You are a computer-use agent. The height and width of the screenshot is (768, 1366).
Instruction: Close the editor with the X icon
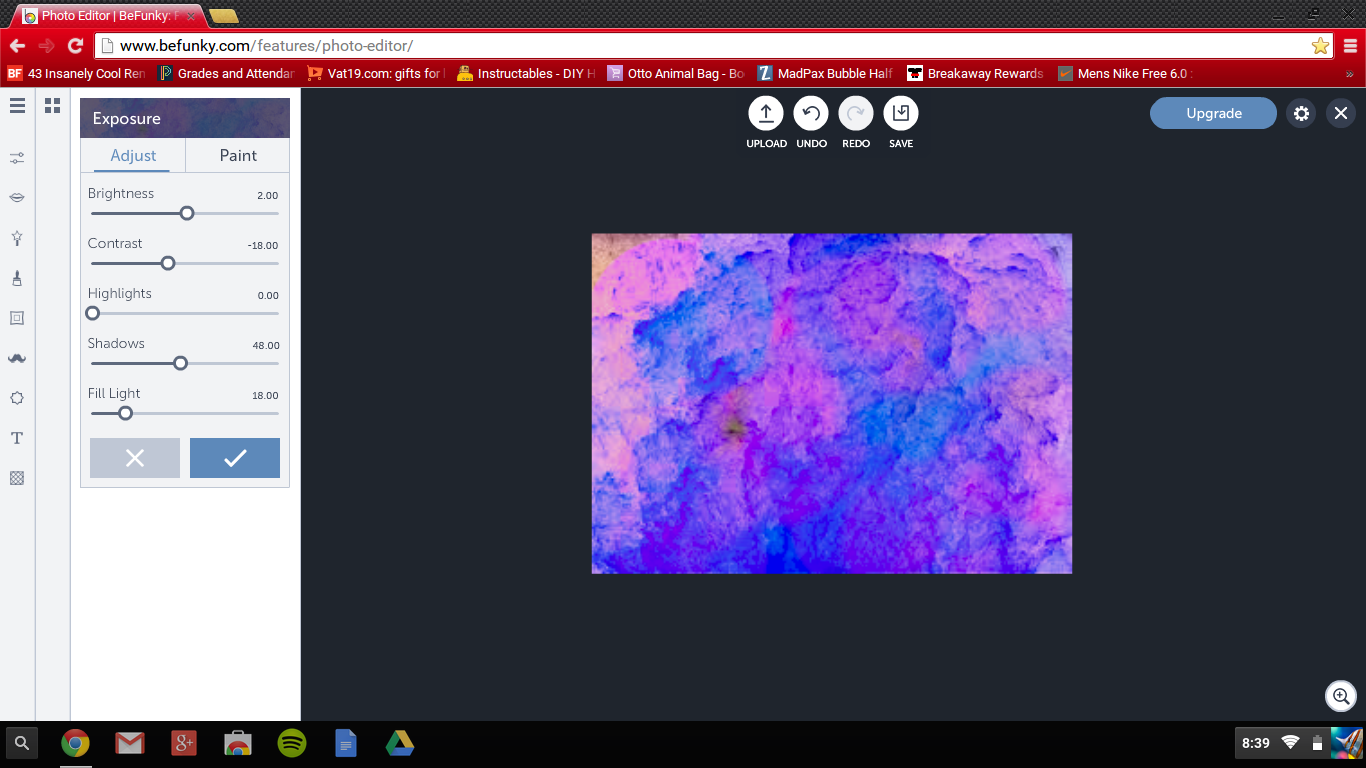[x=1341, y=113]
